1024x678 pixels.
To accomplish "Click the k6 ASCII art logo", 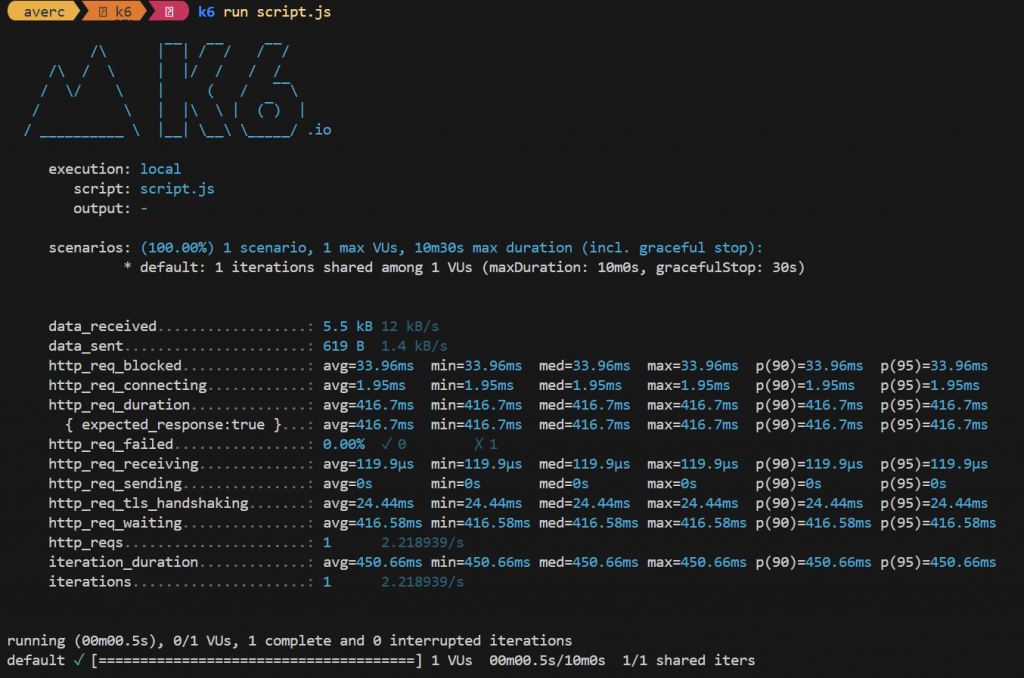I will pos(165,89).
